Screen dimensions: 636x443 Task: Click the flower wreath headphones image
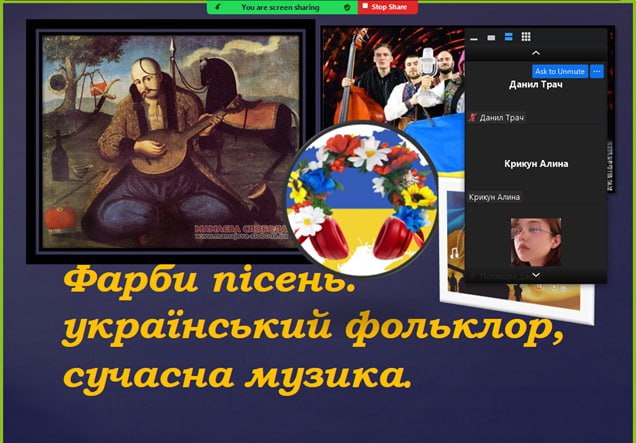tap(362, 200)
